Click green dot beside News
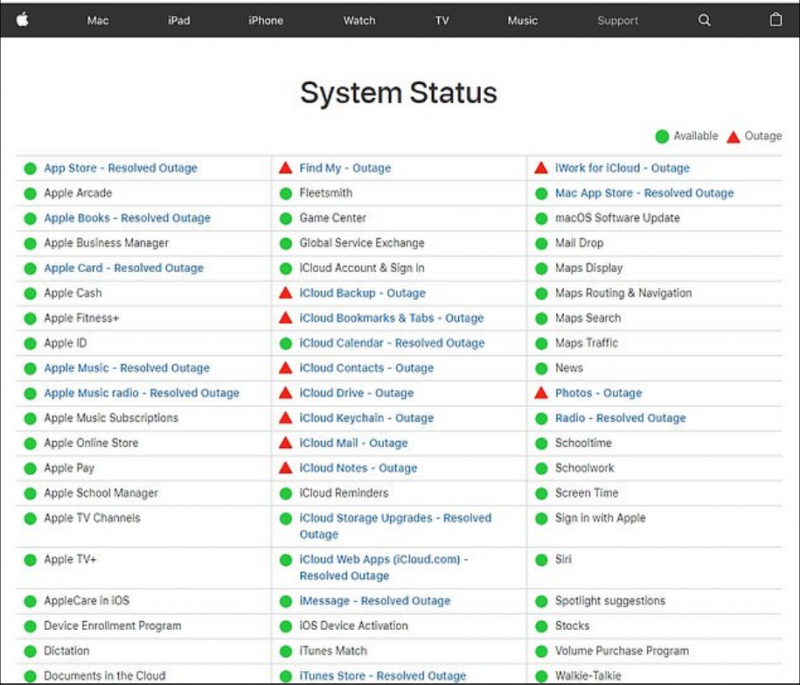The image size is (800, 685). pos(541,368)
